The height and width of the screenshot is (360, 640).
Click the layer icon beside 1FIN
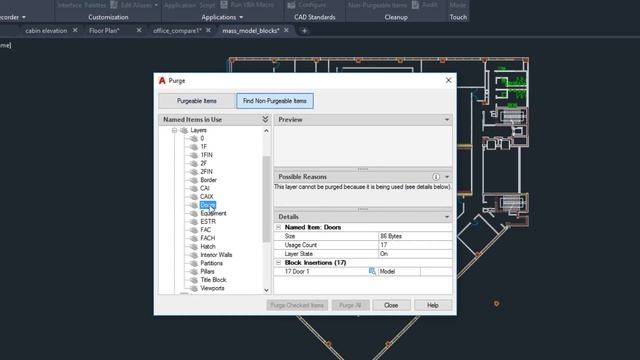pos(194,155)
